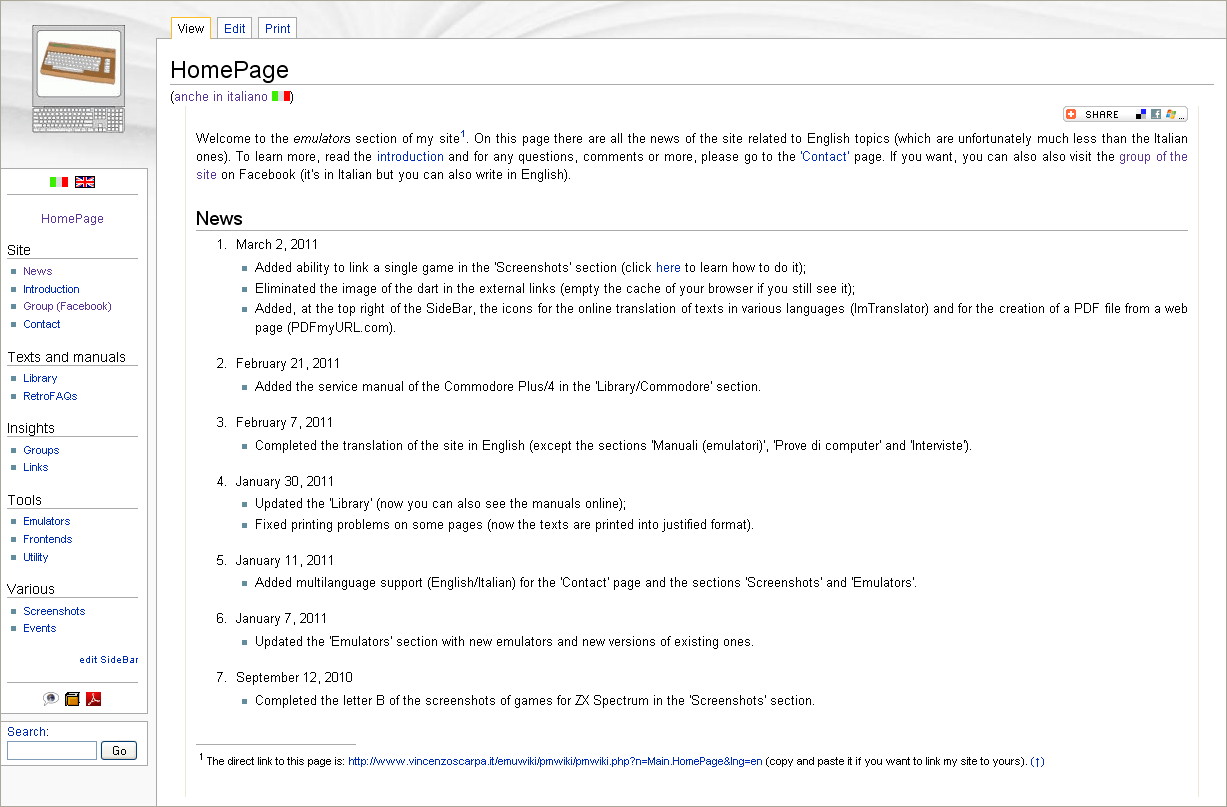This screenshot has height=807, width=1227.
Task: Click the 'HomePage' page title heading
Action: (230, 70)
